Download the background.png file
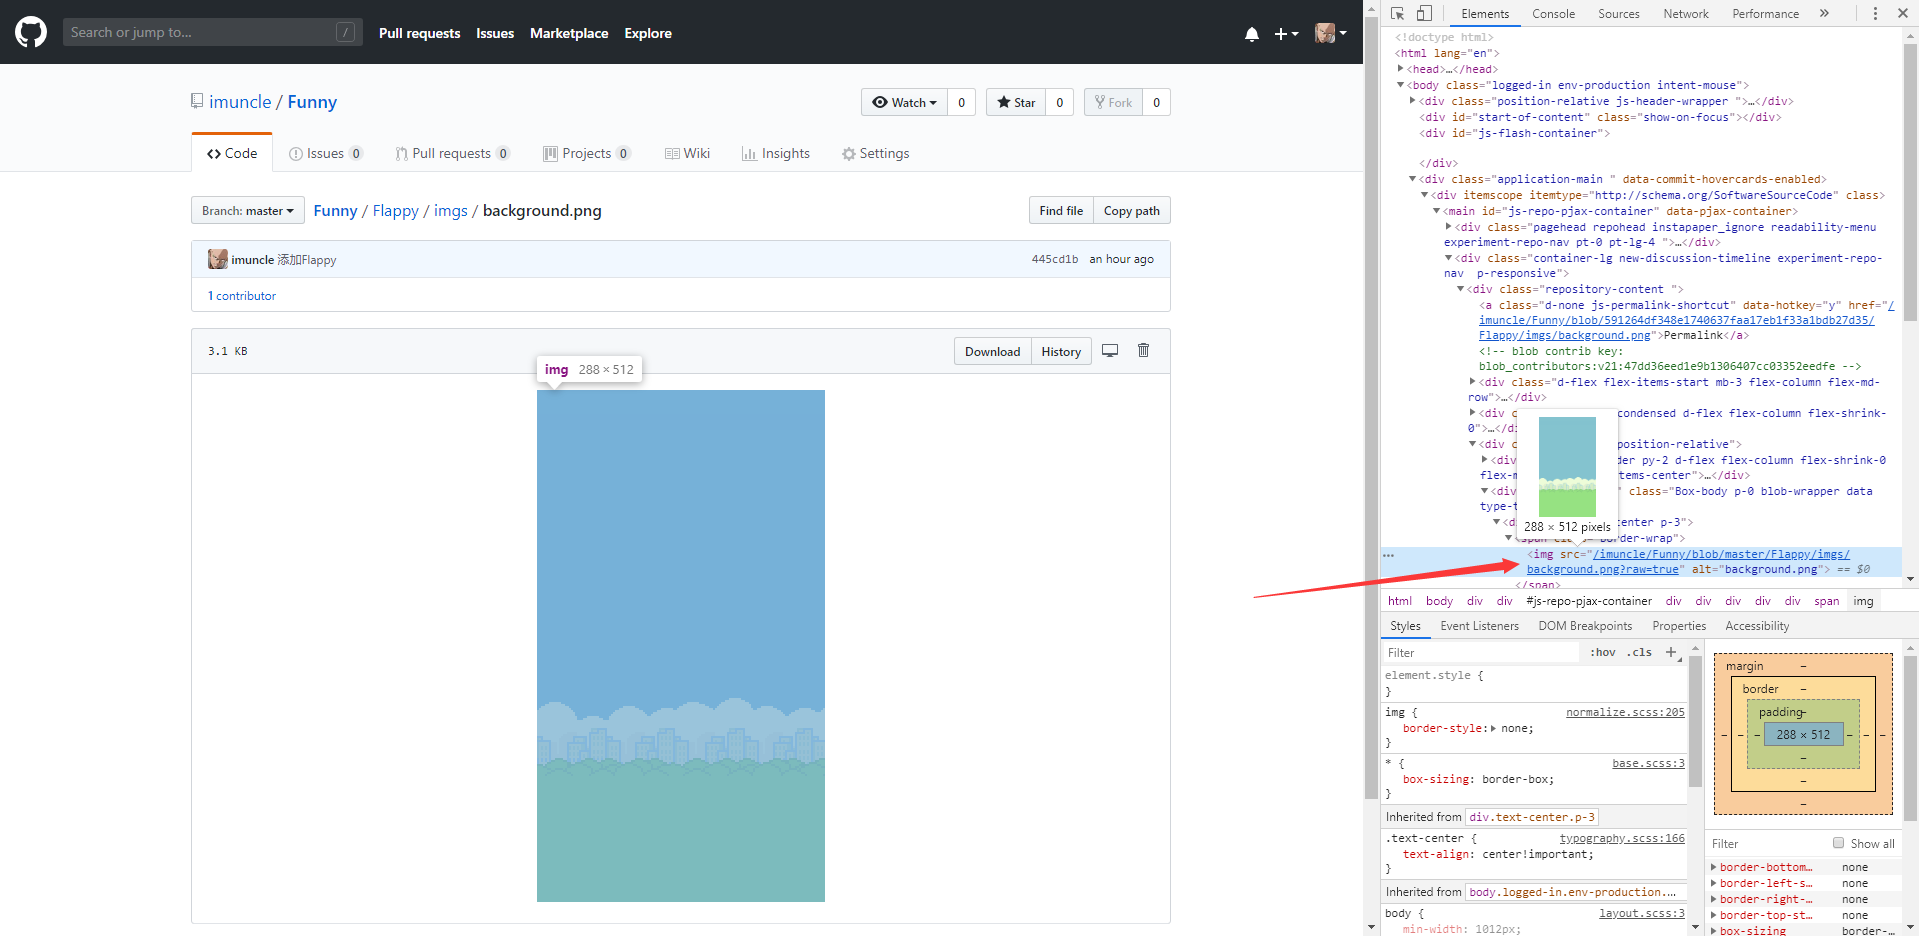The image size is (1919, 936). coord(993,351)
